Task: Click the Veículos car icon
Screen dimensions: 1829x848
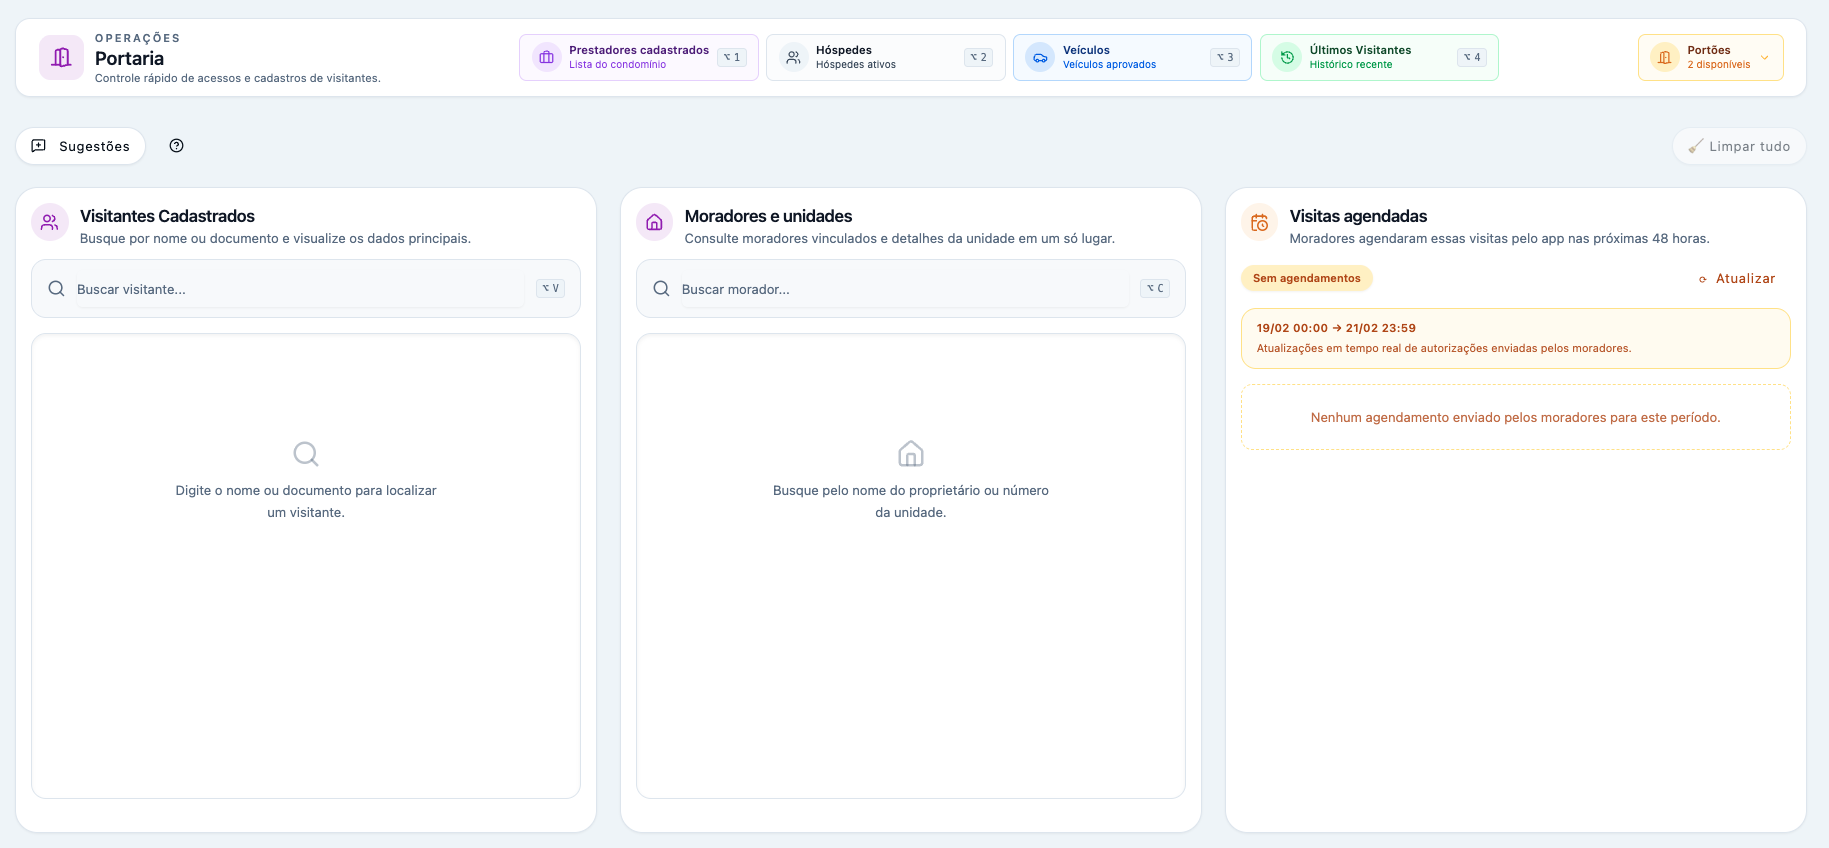Action: pyautogui.click(x=1040, y=58)
